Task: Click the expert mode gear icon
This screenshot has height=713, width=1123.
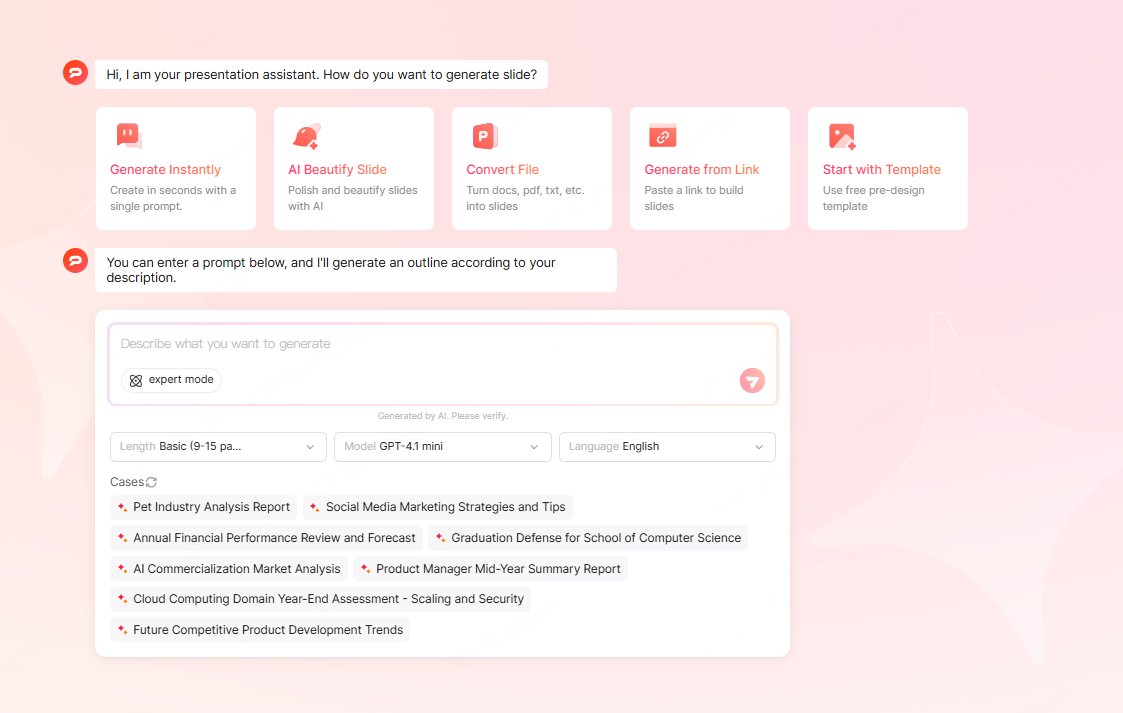Action: (137, 380)
